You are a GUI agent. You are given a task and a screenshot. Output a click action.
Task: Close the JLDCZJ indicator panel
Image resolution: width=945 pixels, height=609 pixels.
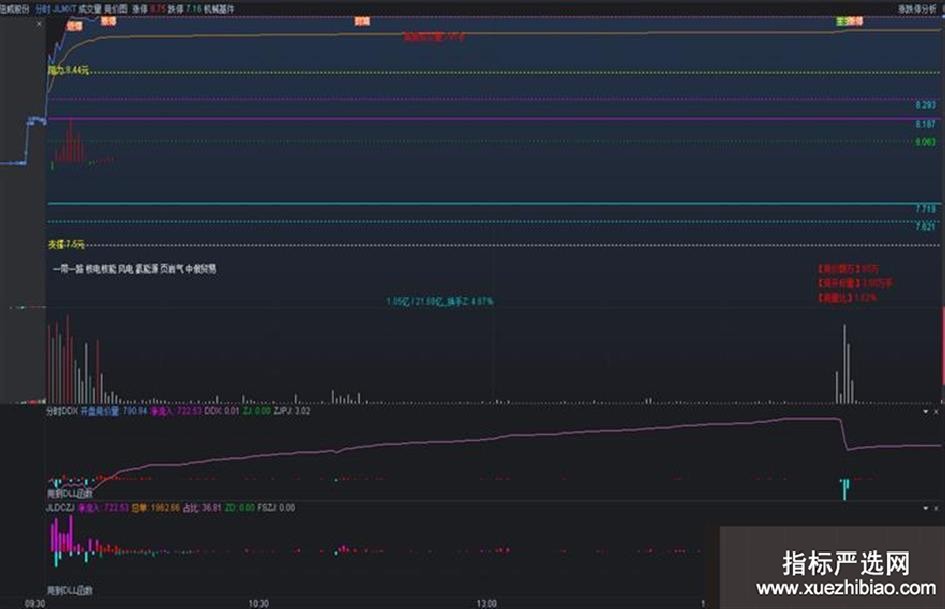(x=936, y=508)
